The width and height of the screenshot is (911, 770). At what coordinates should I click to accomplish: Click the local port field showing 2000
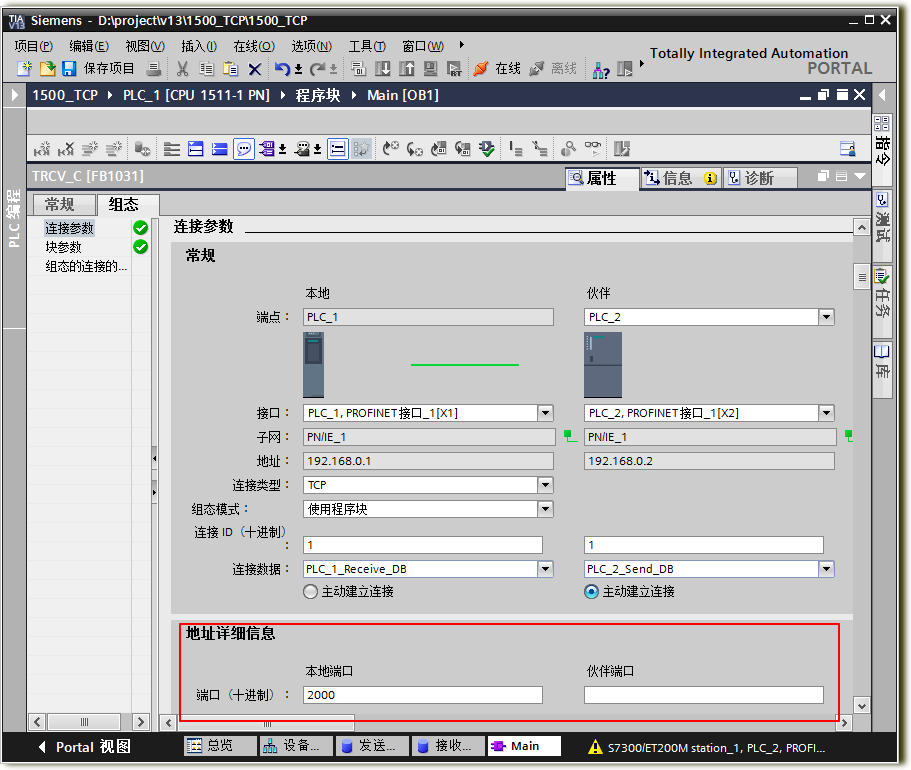coord(423,695)
